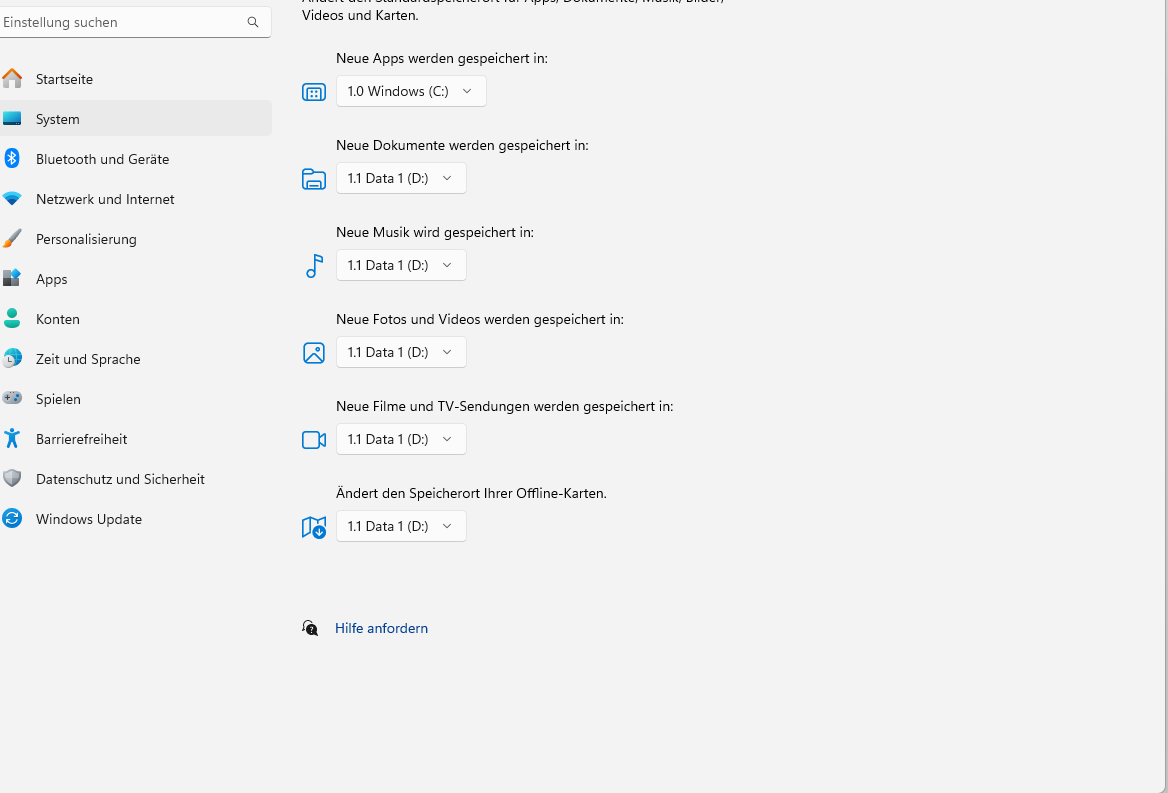The width and height of the screenshot is (1168, 793).
Task: Open Apps settings category
Action: (x=136, y=279)
